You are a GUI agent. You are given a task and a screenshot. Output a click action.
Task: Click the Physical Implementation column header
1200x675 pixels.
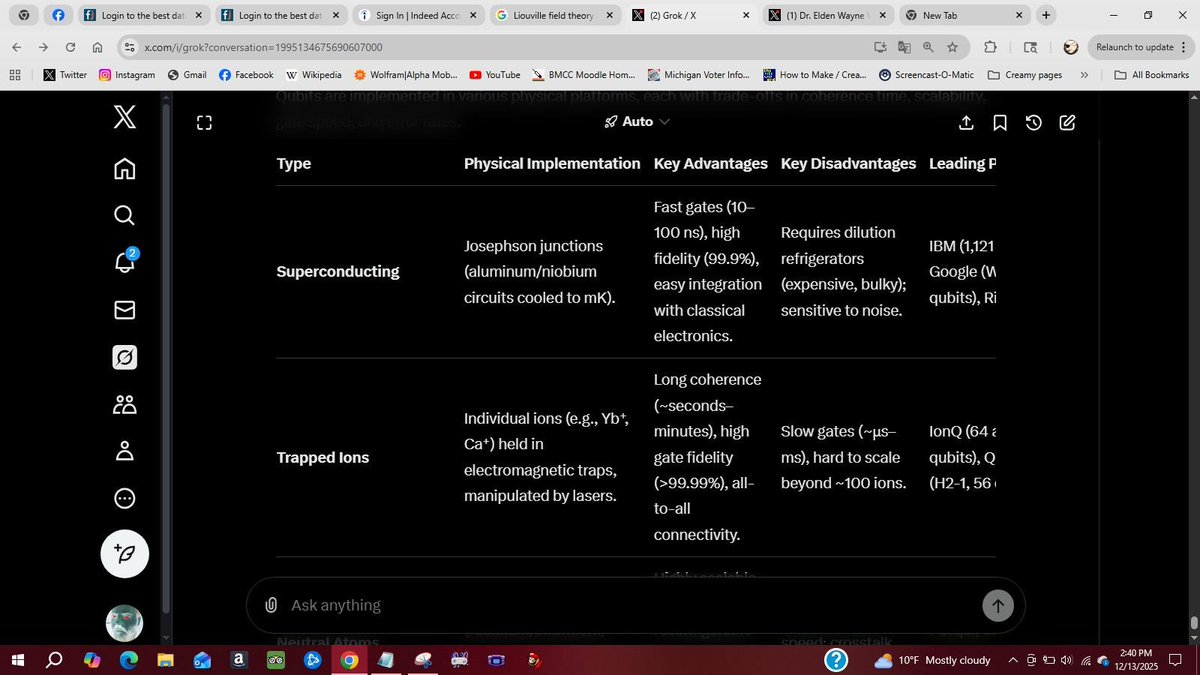click(552, 163)
